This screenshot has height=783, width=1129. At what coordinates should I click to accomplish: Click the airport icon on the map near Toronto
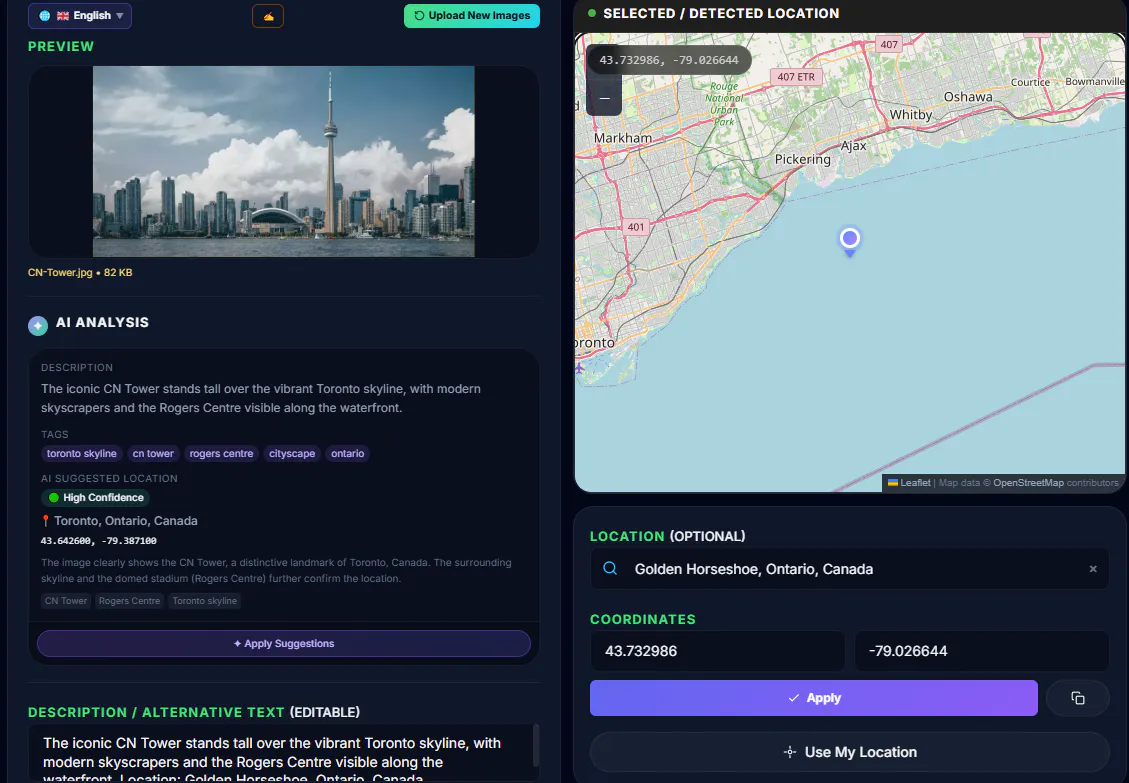[x=580, y=368]
